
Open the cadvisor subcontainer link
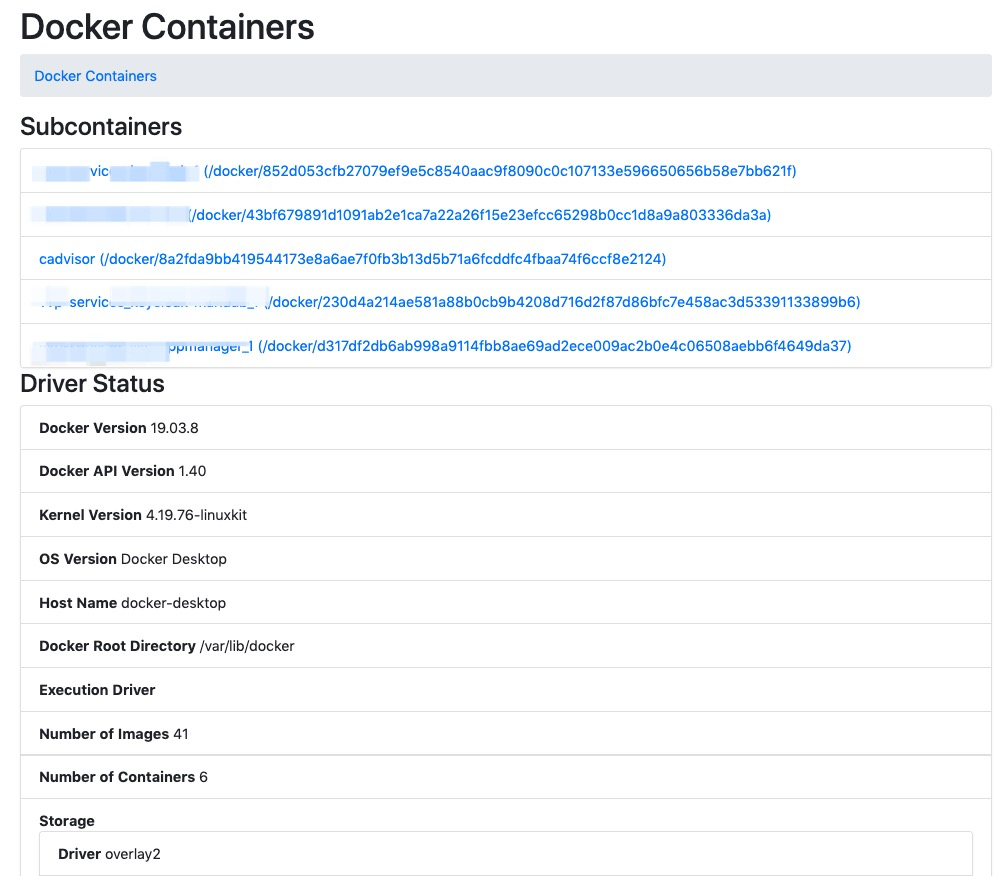352,259
